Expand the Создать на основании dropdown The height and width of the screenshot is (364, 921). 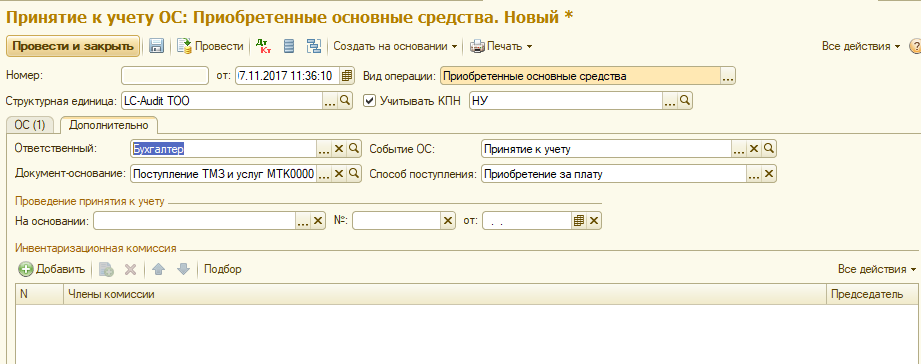(x=396, y=46)
